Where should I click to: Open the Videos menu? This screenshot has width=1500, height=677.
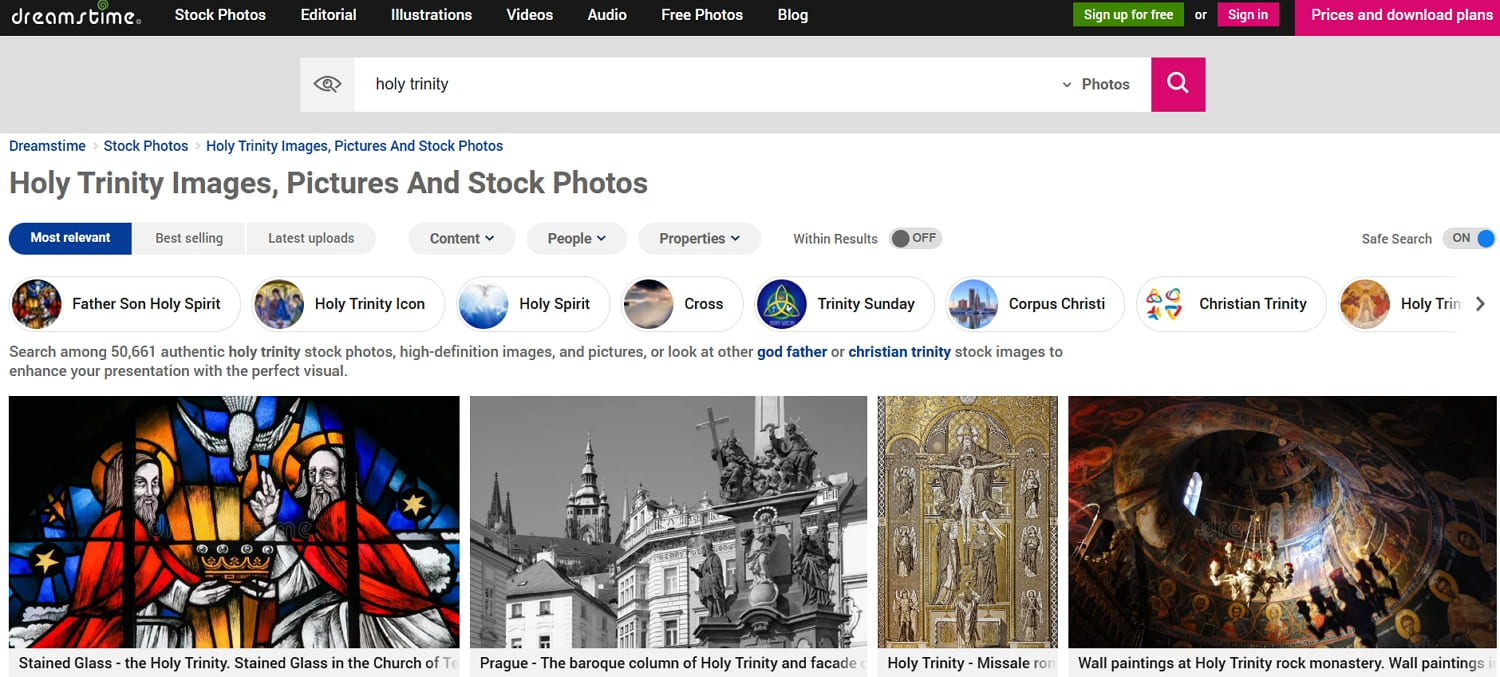pyautogui.click(x=530, y=15)
